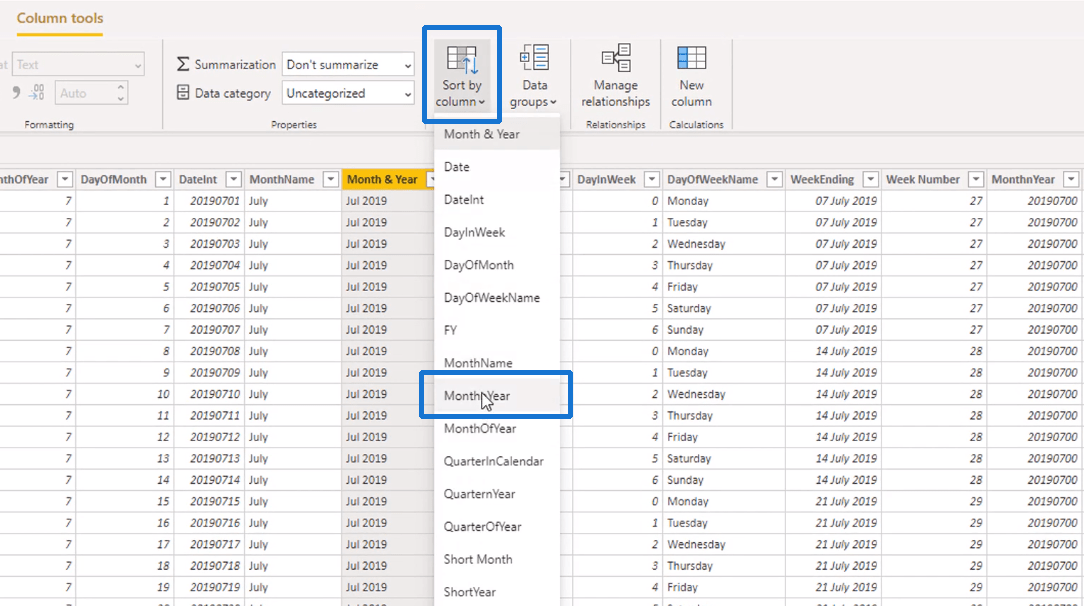
Task: Choose Month & Year in sort list
Action: pos(496,134)
